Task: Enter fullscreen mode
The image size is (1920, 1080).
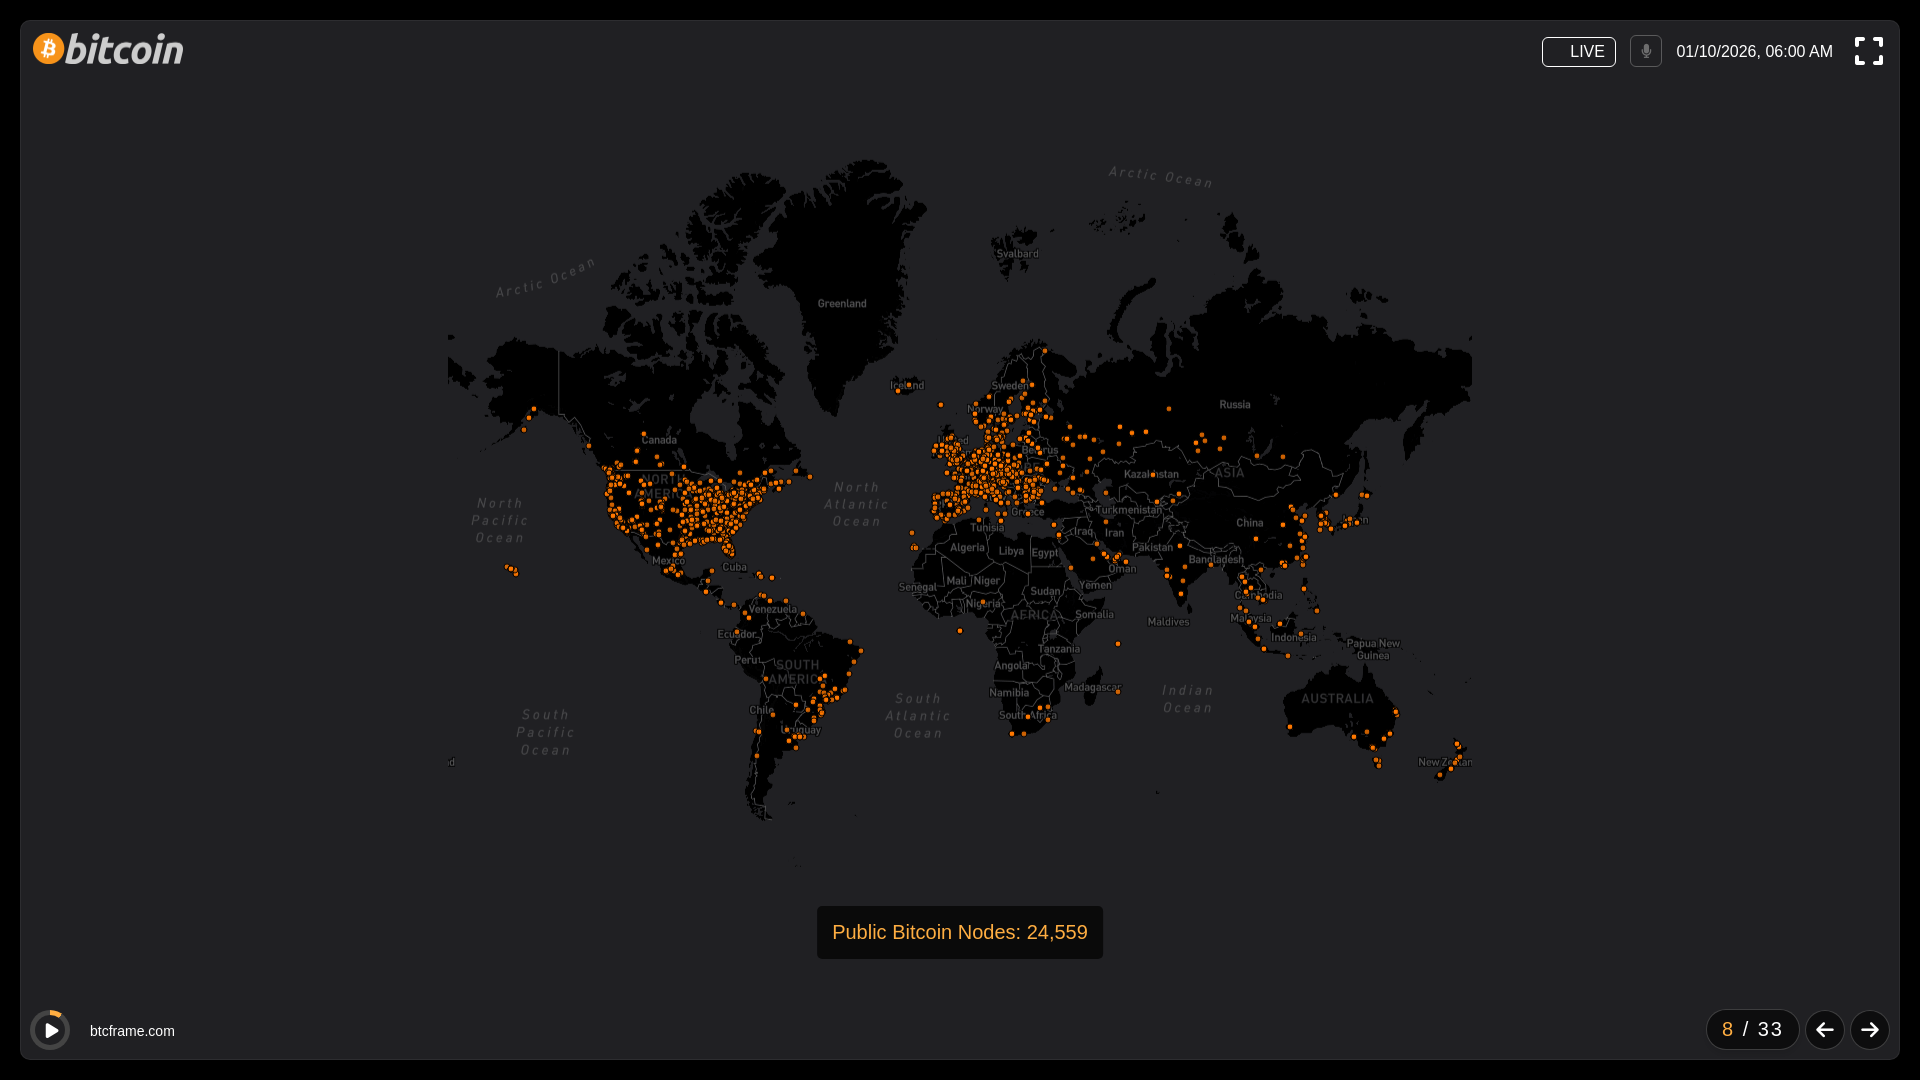Action: point(1868,51)
